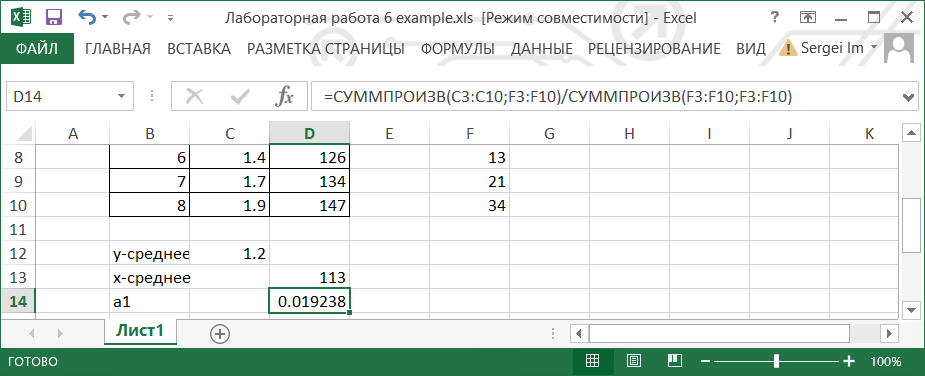
Task: Go to next sheet tab arrow
Action: (x=60, y=334)
